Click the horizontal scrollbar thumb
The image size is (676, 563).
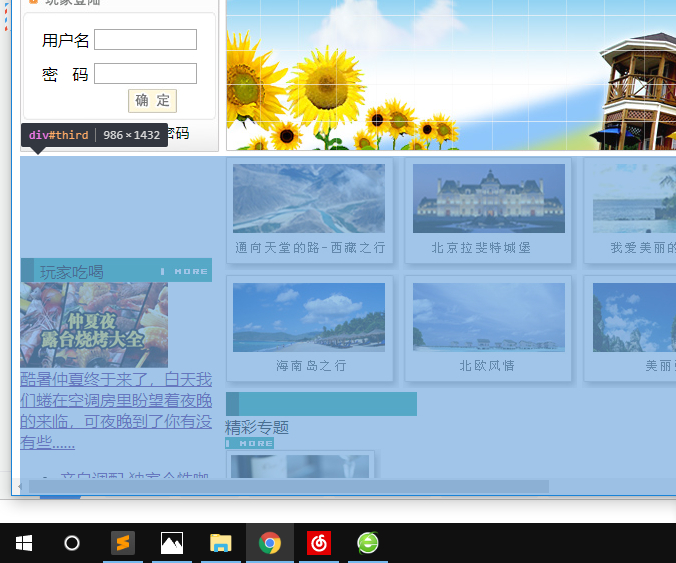(288, 487)
